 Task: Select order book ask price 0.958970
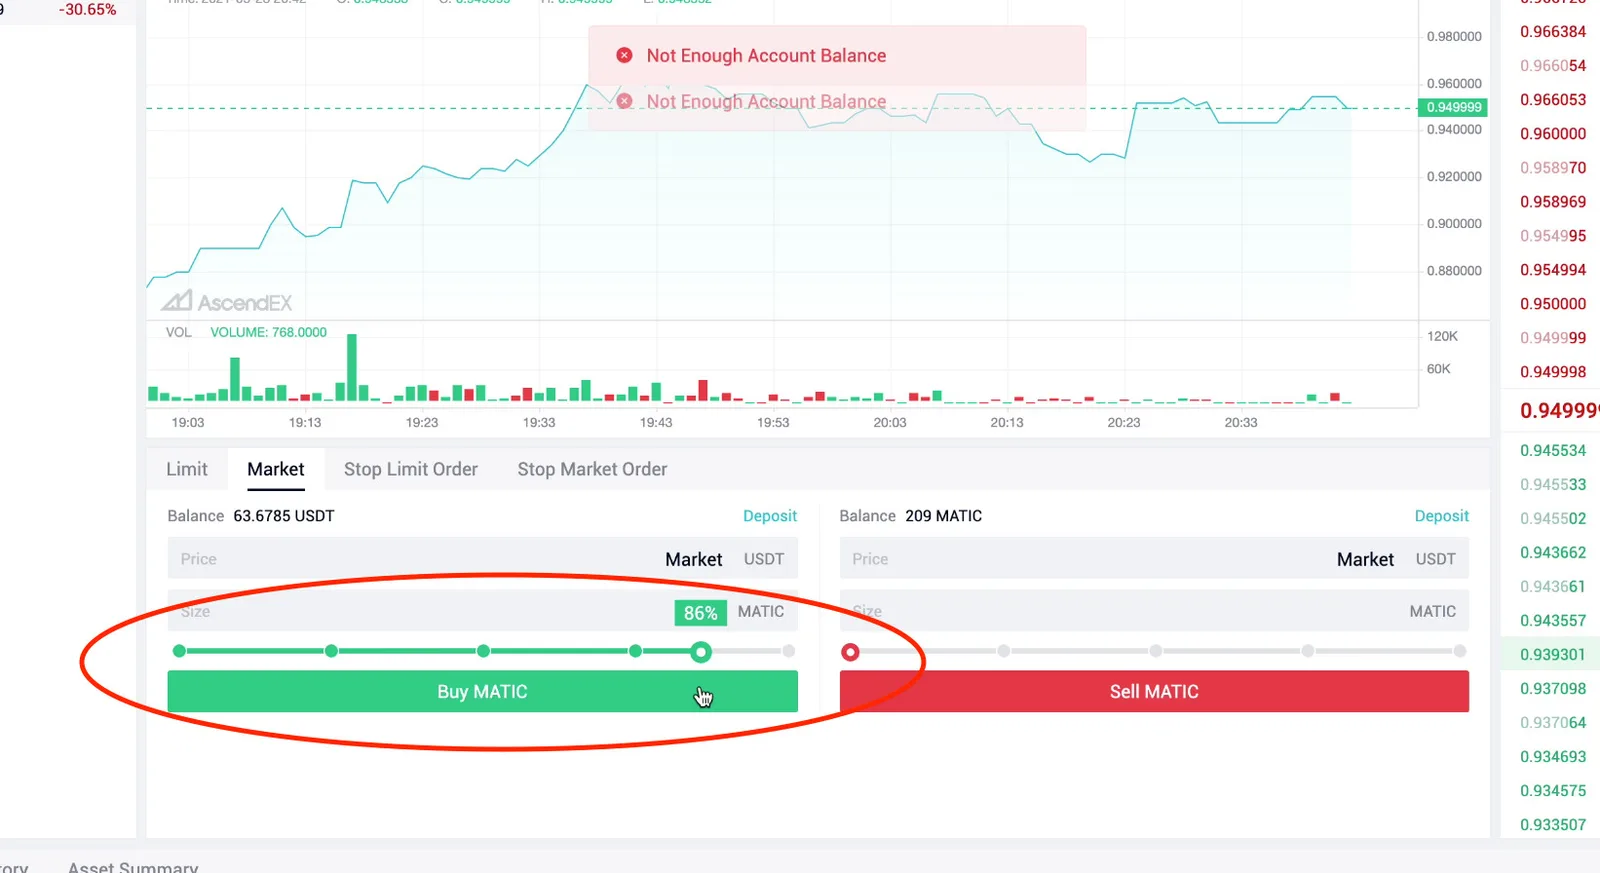tap(1553, 168)
